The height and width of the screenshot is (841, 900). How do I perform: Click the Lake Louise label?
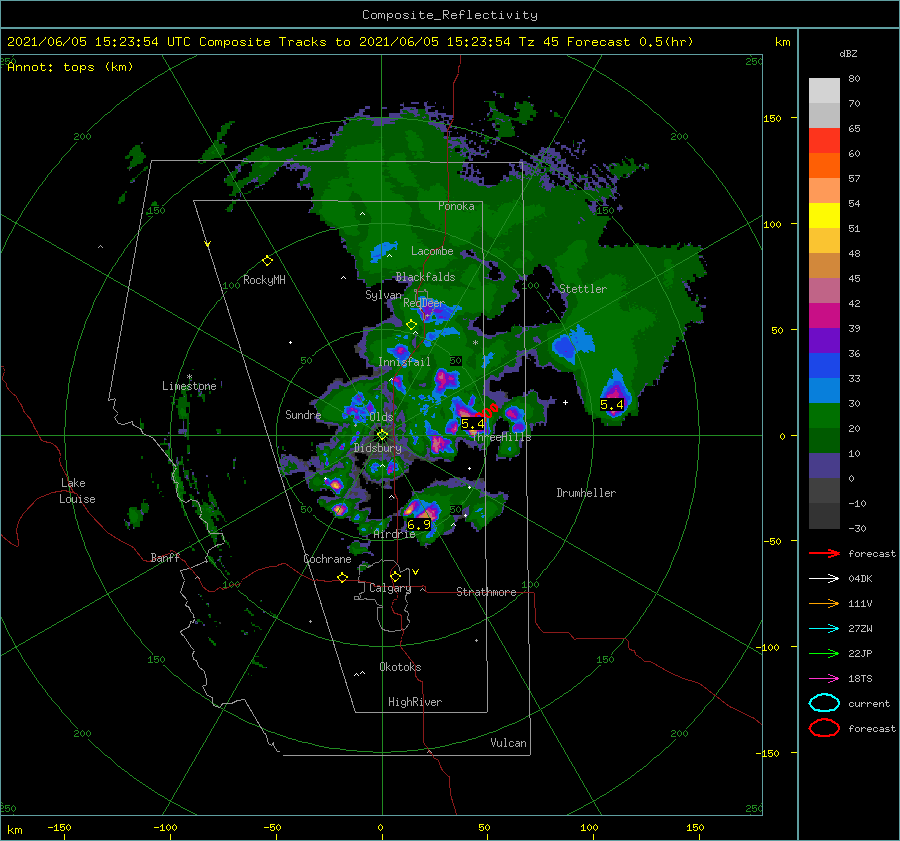[77, 491]
